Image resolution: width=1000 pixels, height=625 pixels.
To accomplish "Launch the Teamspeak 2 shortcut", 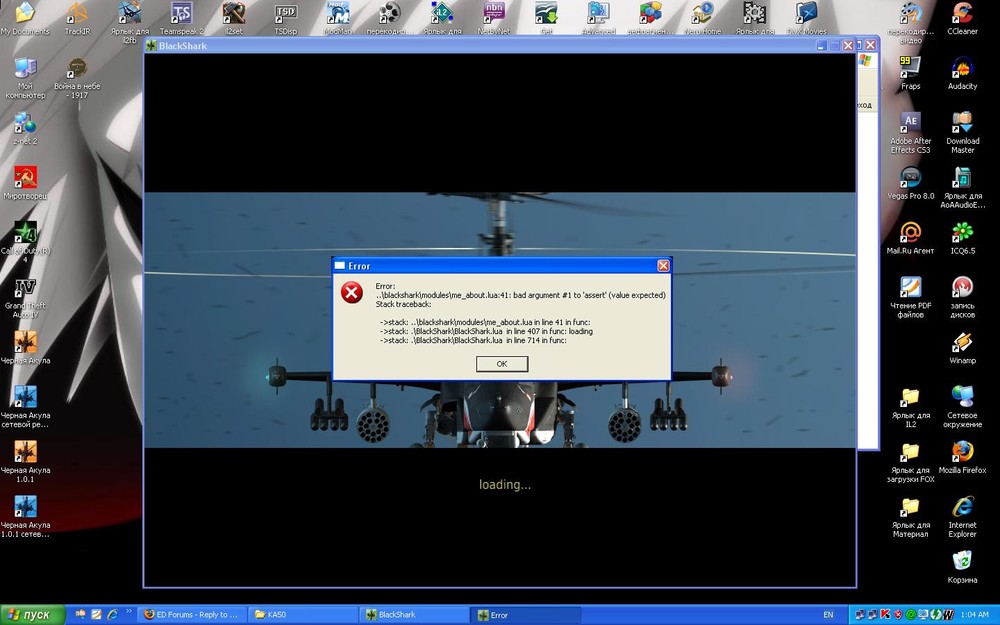I will pyautogui.click(x=182, y=18).
